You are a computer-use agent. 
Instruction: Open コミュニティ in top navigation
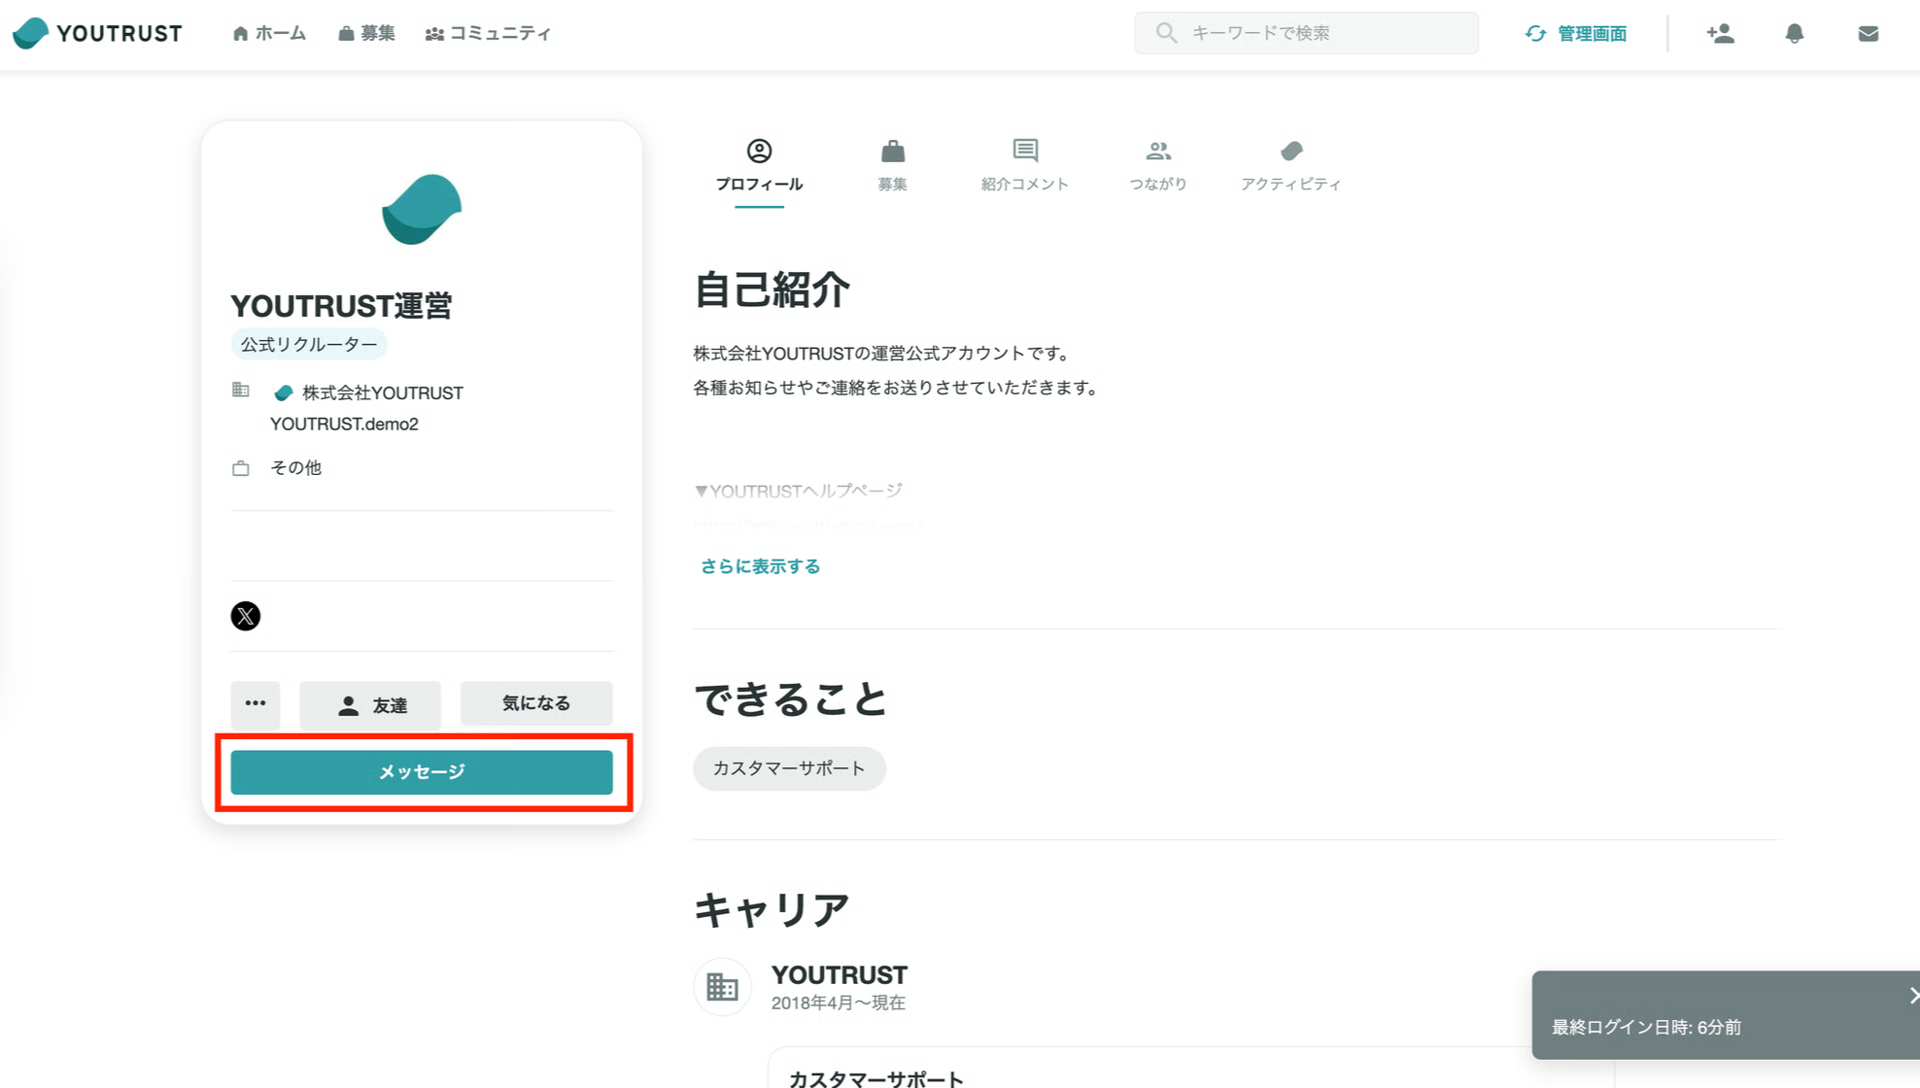tap(488, 33)
